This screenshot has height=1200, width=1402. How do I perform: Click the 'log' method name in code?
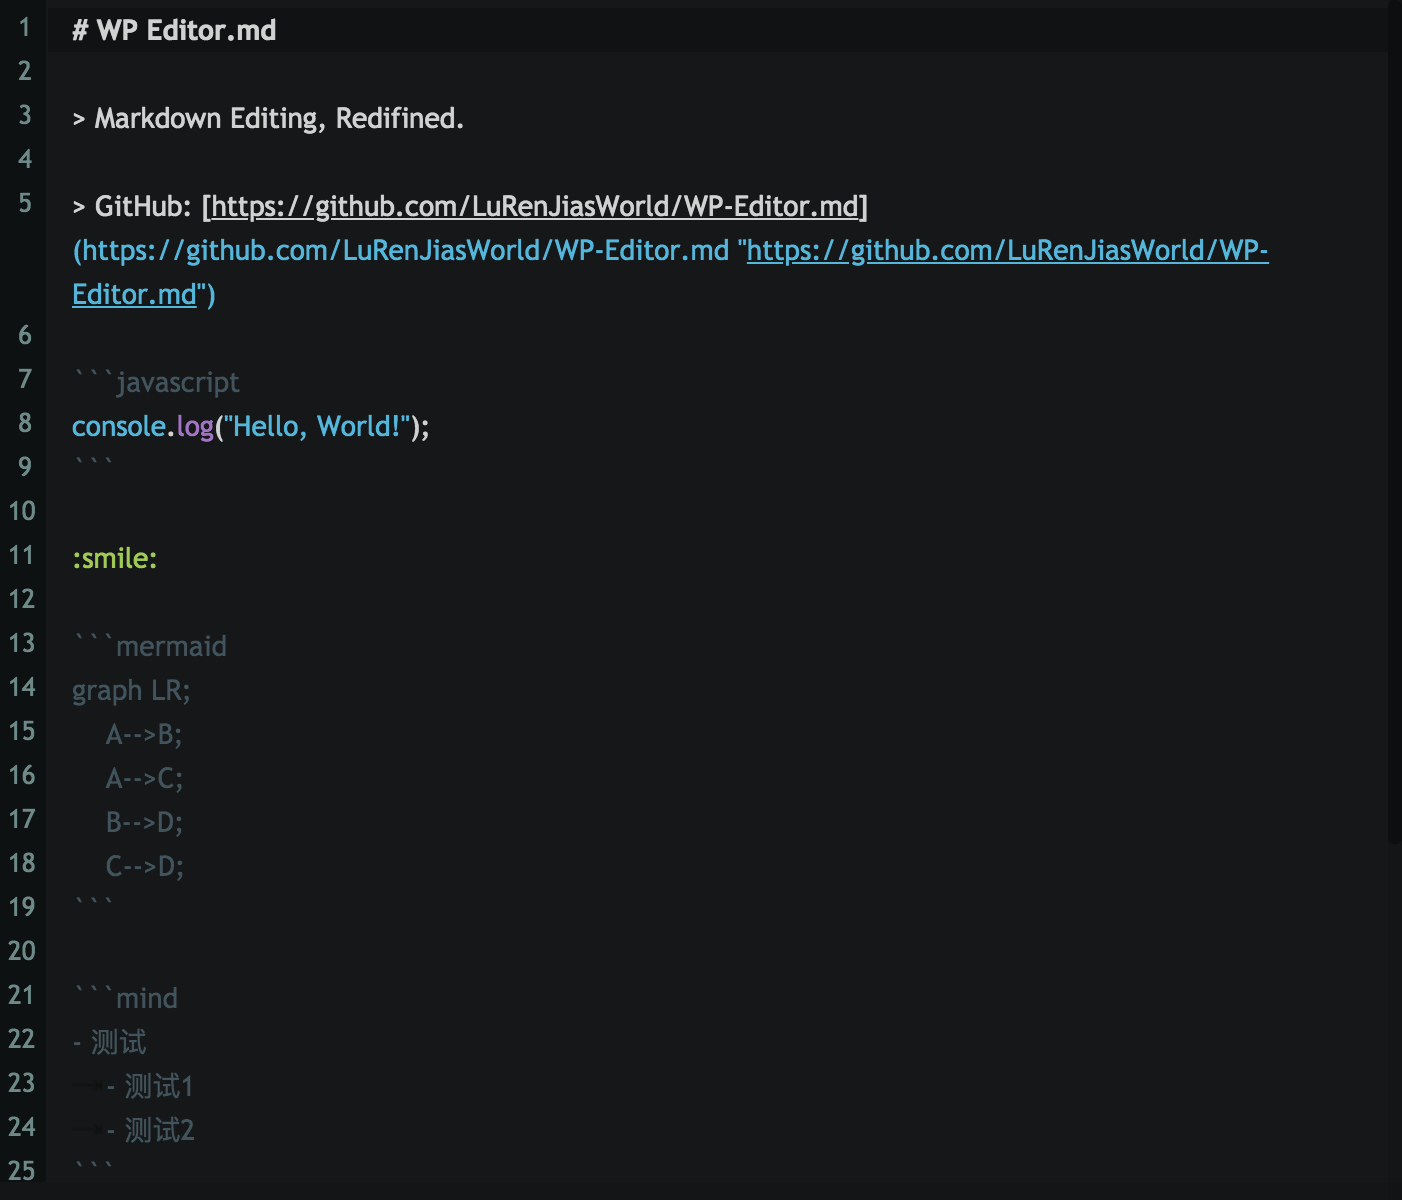click(x=195, y=426)
